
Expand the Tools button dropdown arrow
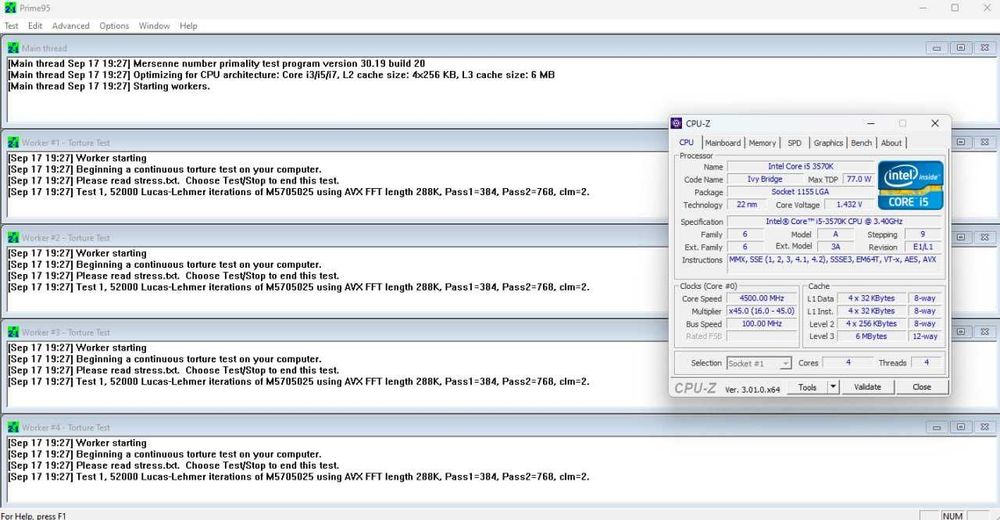tap(833, 387)
